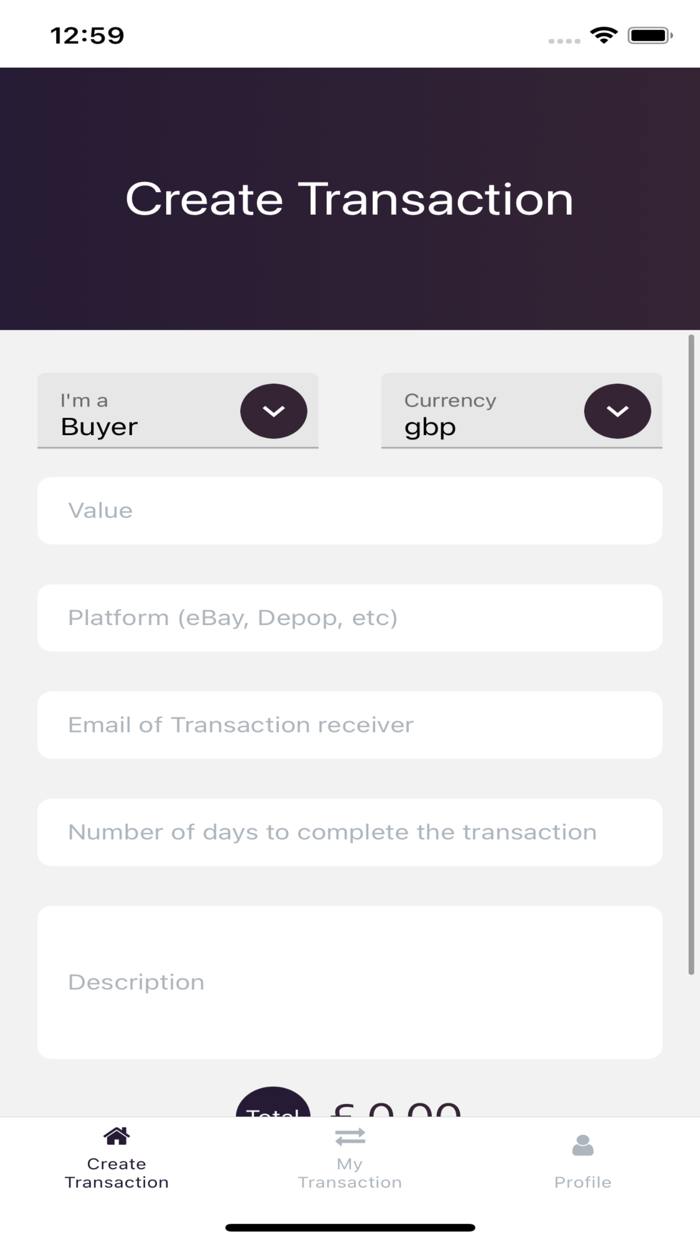The width and height of the screenshot is (700, 1244).
Task: Click the Email of Transaction receiver field
Action: click(x=350, y=725)
